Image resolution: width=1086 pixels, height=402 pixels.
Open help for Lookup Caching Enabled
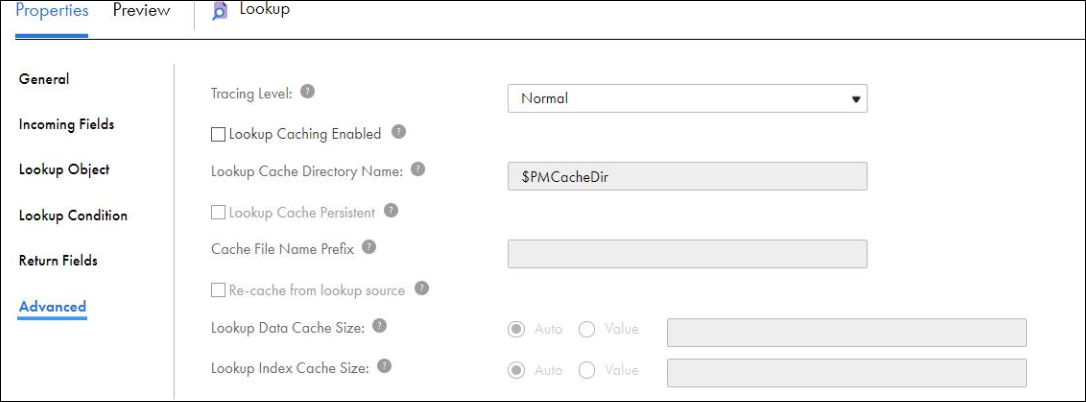pos(398,132)
